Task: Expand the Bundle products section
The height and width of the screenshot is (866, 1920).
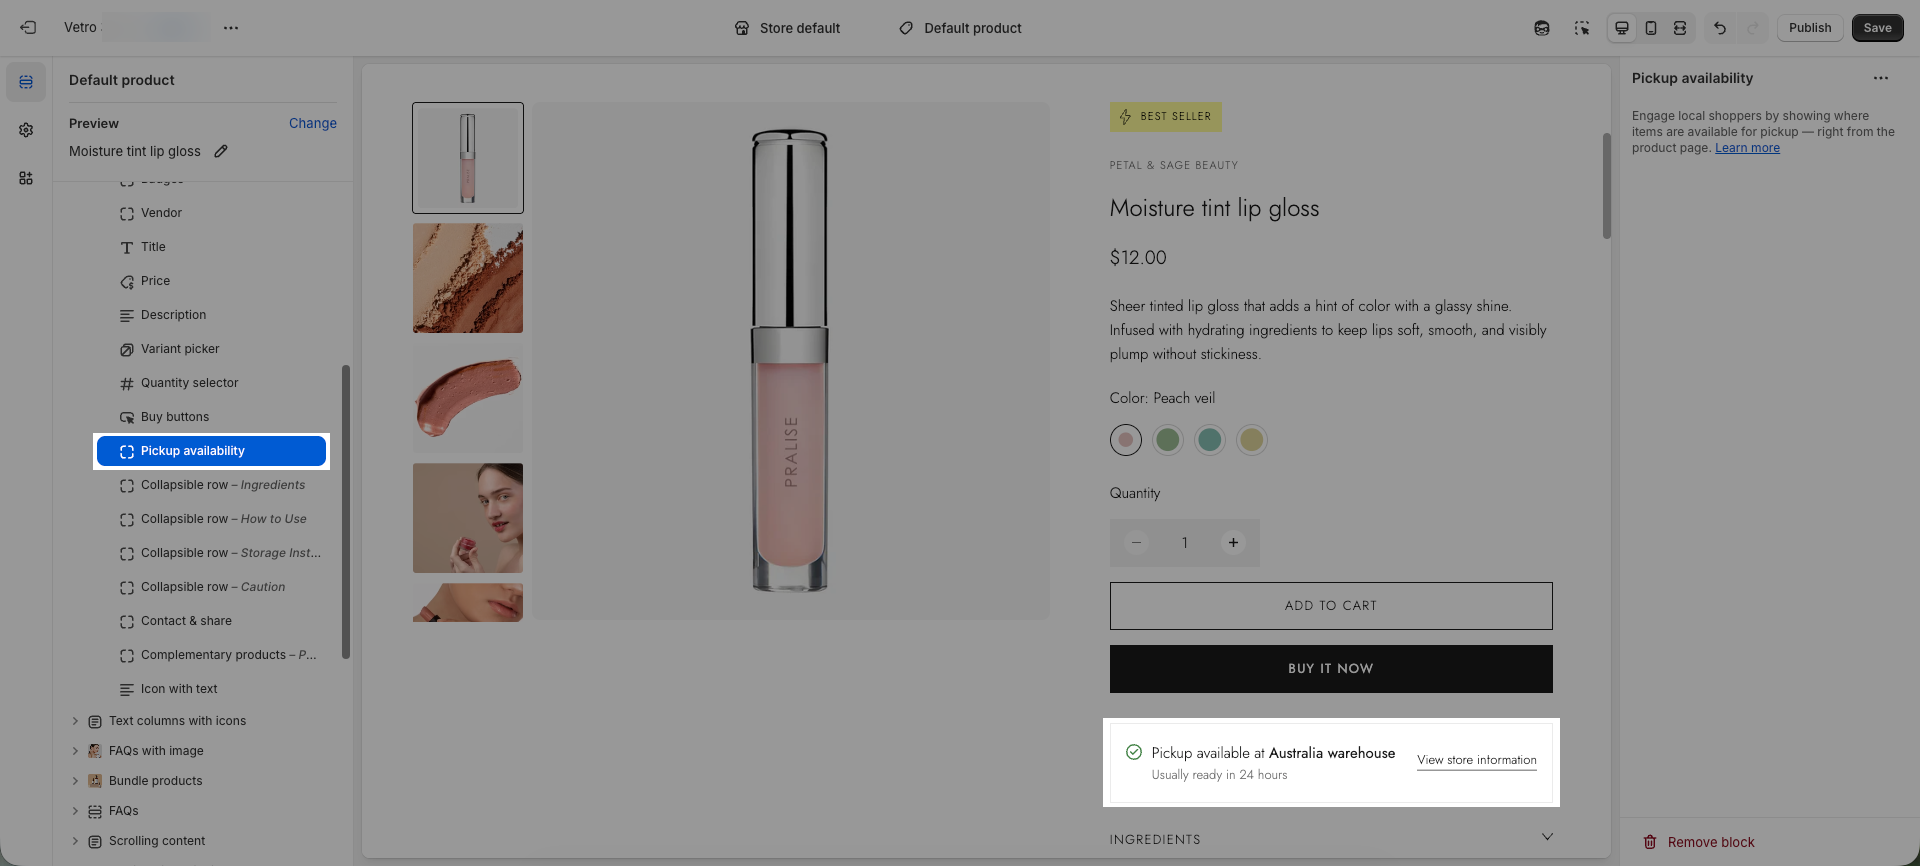Action: pos(75,781)
